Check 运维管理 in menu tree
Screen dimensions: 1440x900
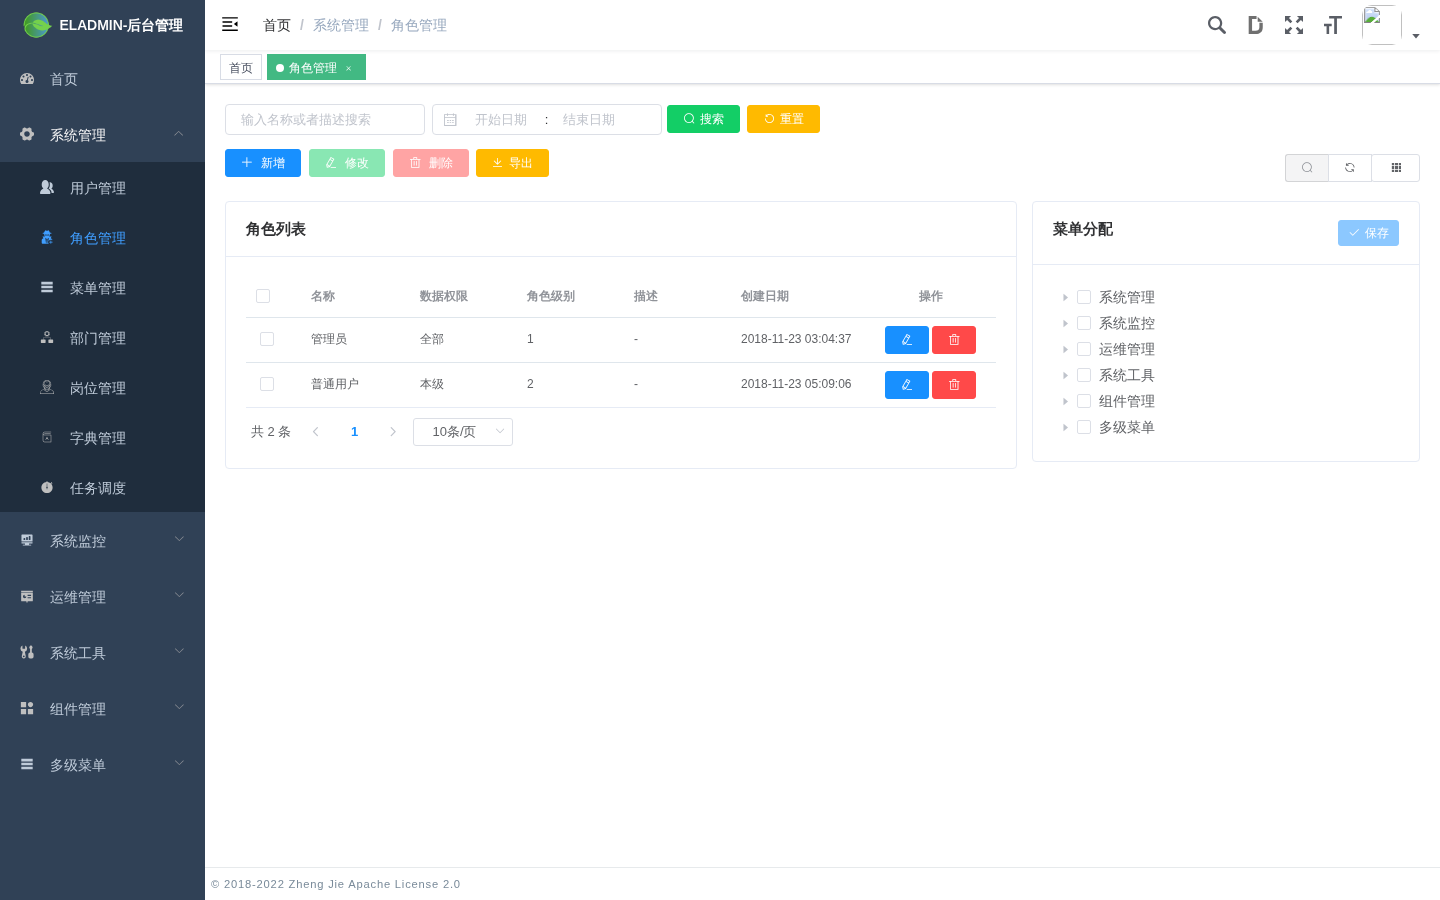[x=1084, y=349]
